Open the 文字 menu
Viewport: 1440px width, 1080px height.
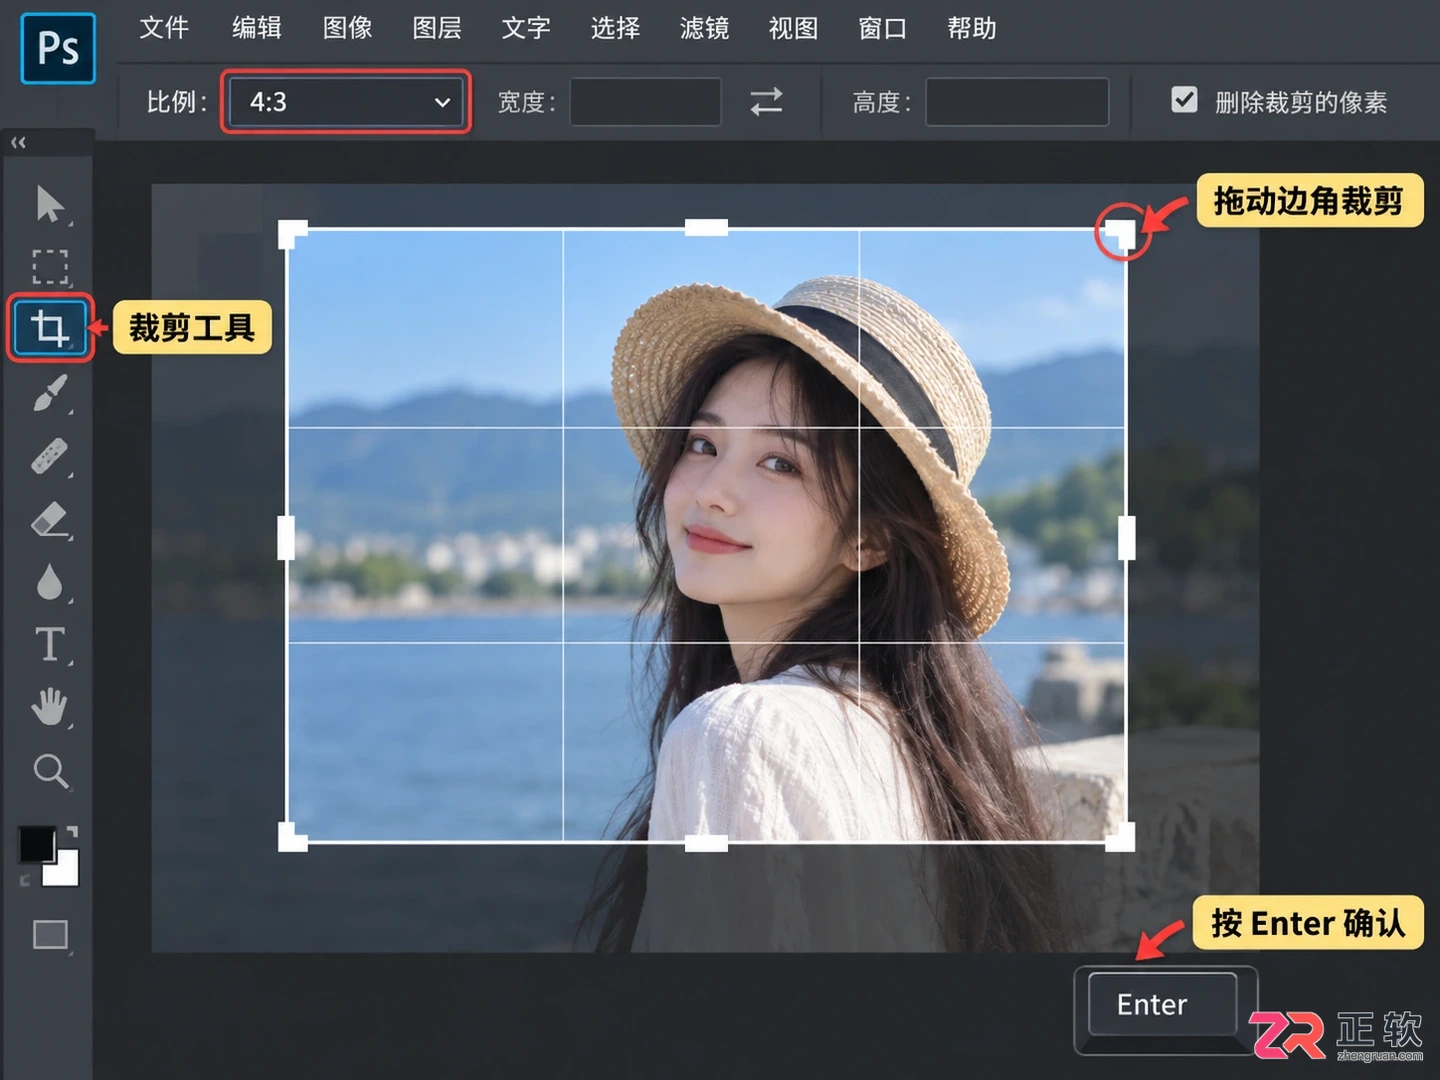(526, 28)
